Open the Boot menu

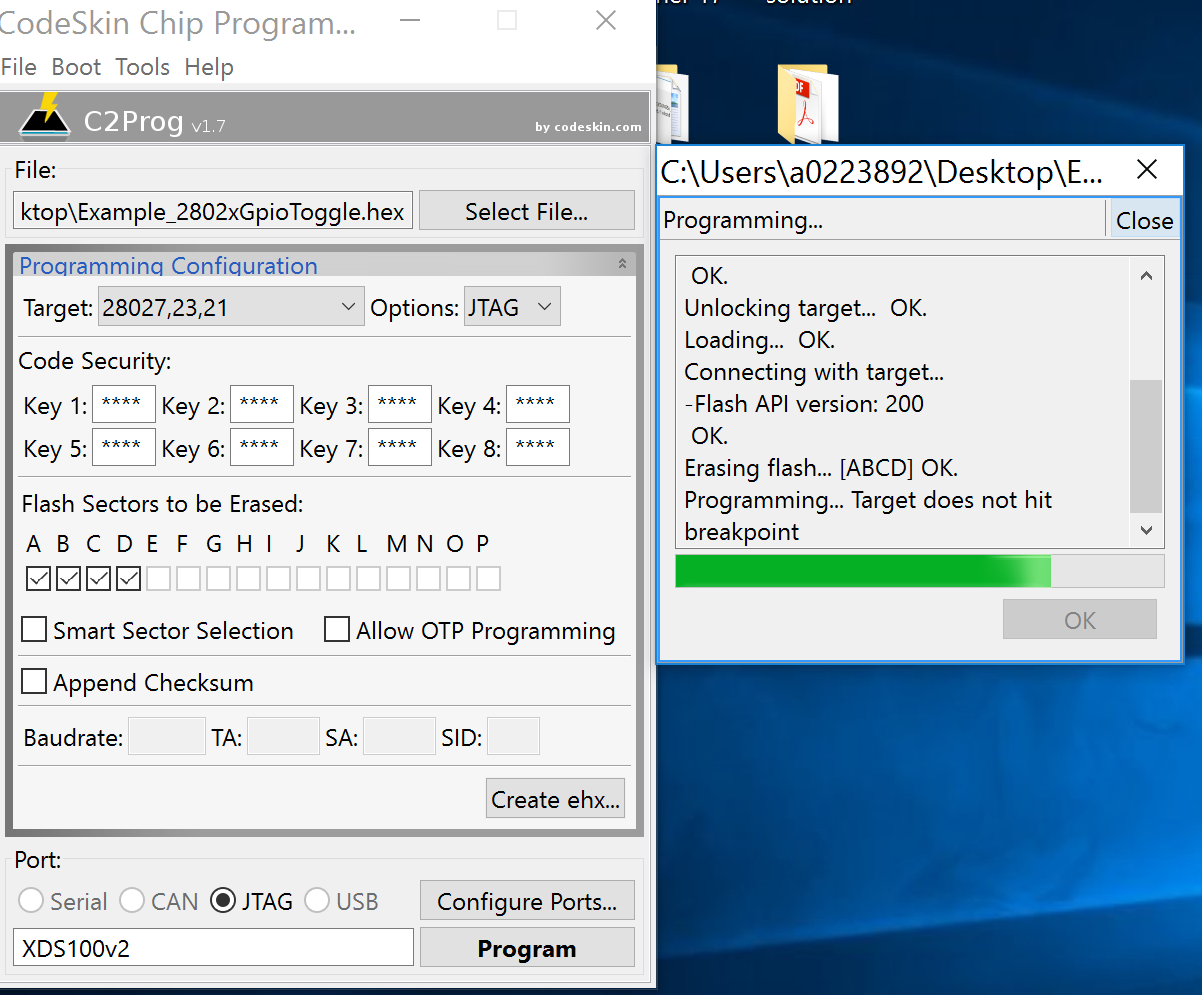click(76, 67)
